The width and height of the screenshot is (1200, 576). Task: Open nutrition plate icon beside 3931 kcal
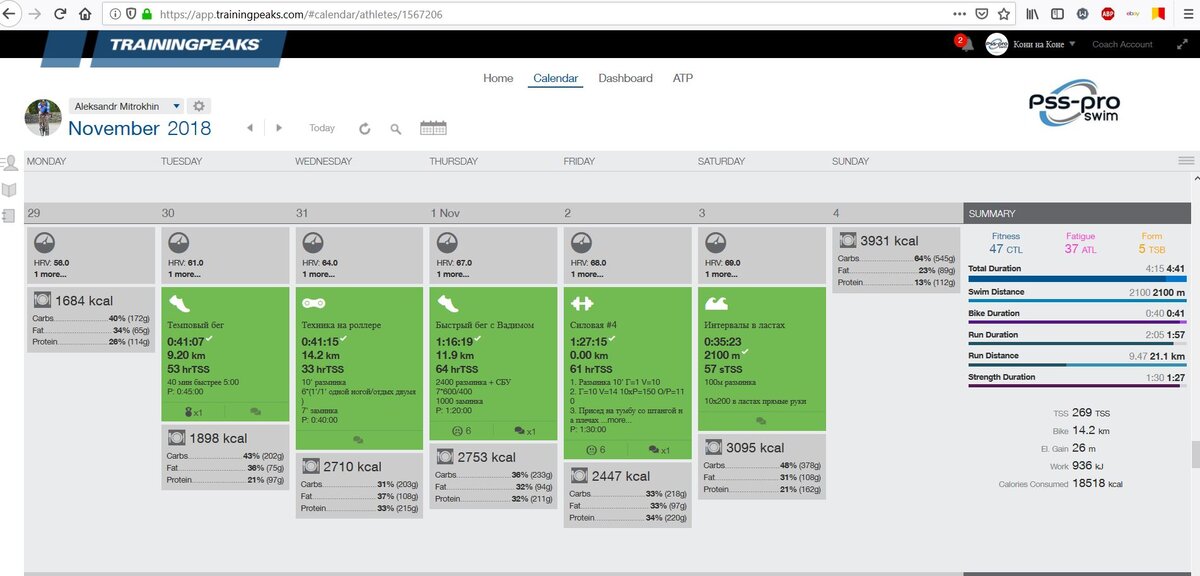847,240
